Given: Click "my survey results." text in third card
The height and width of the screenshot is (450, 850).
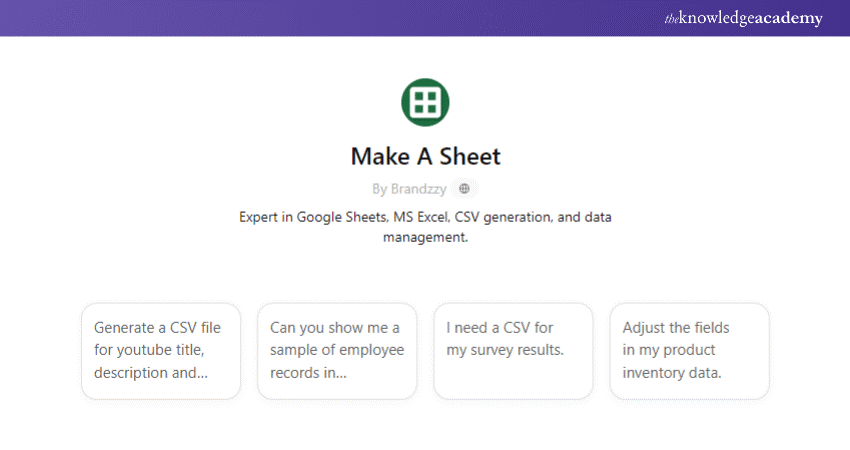Looking at the screenshot, I should pos(505,350).
